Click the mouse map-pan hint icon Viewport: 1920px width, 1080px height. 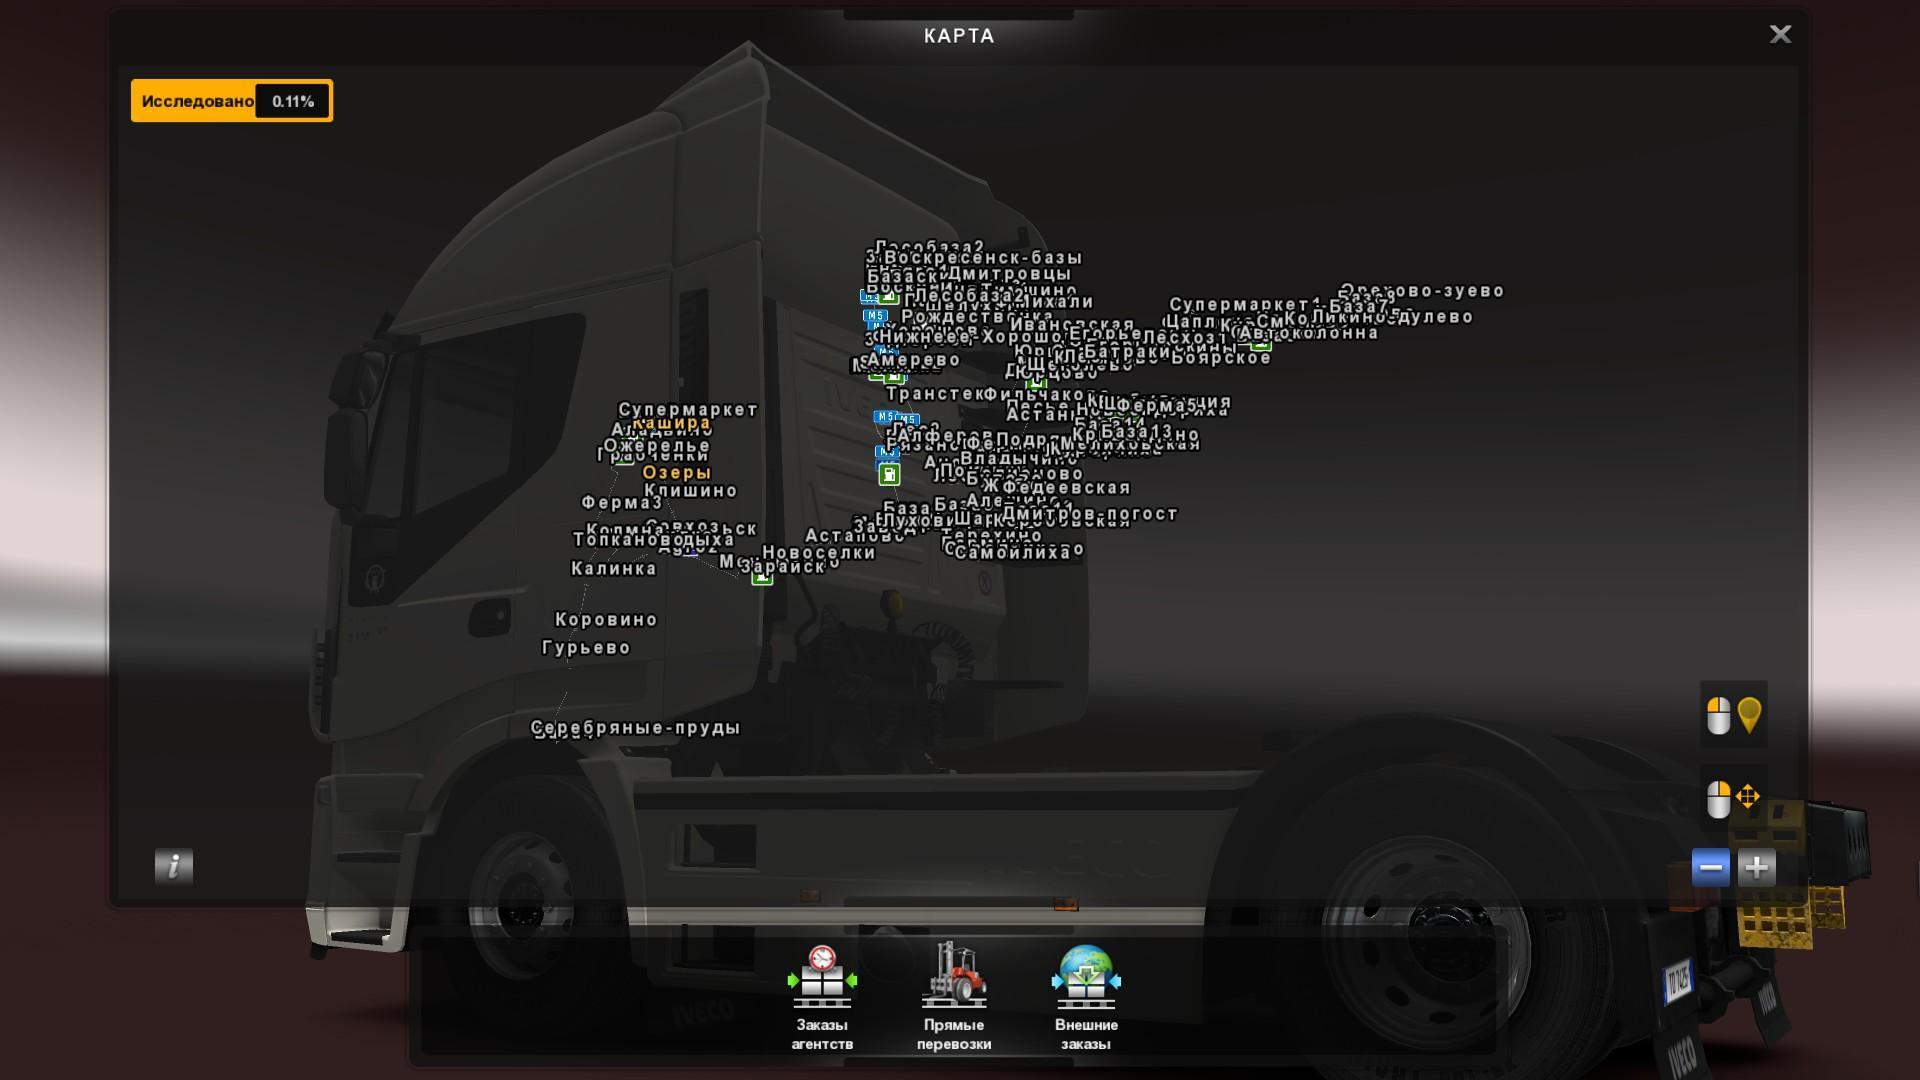pos(1733,798)
